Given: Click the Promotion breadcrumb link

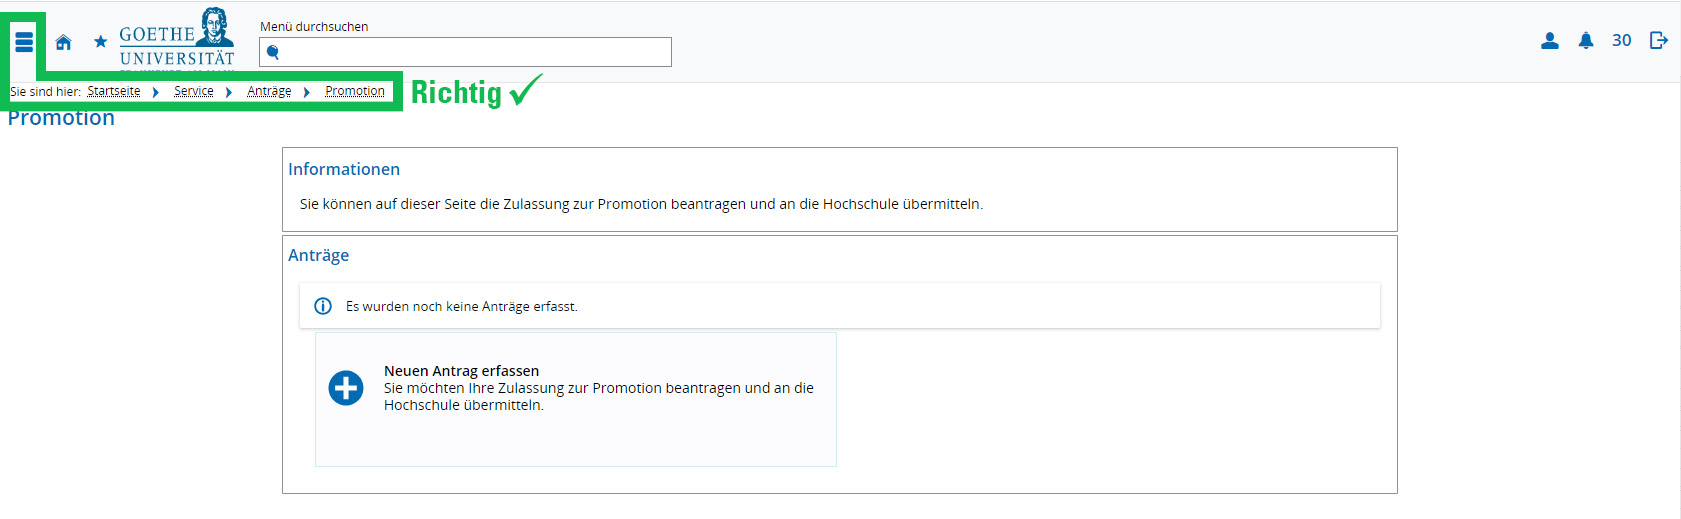Looking at the screenshot, I should coord(354,91).
